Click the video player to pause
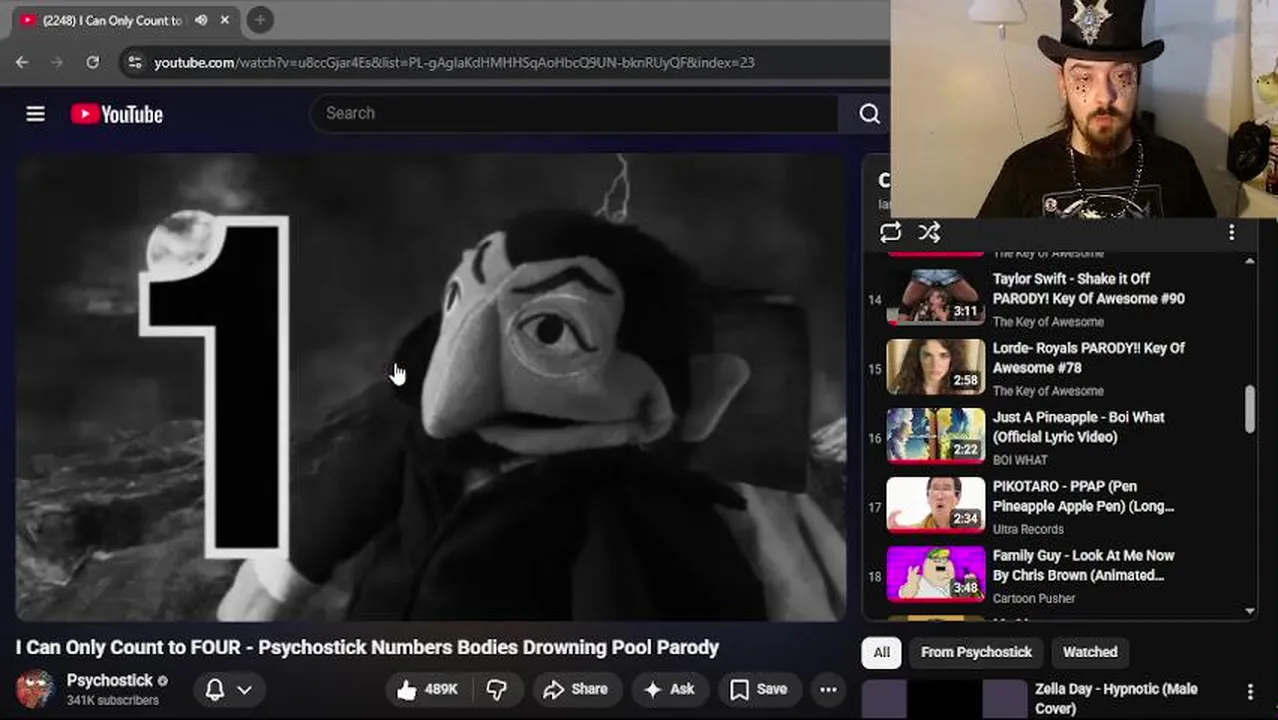Viewport: 1278px width, 720px height. click(x=430, y=388)
